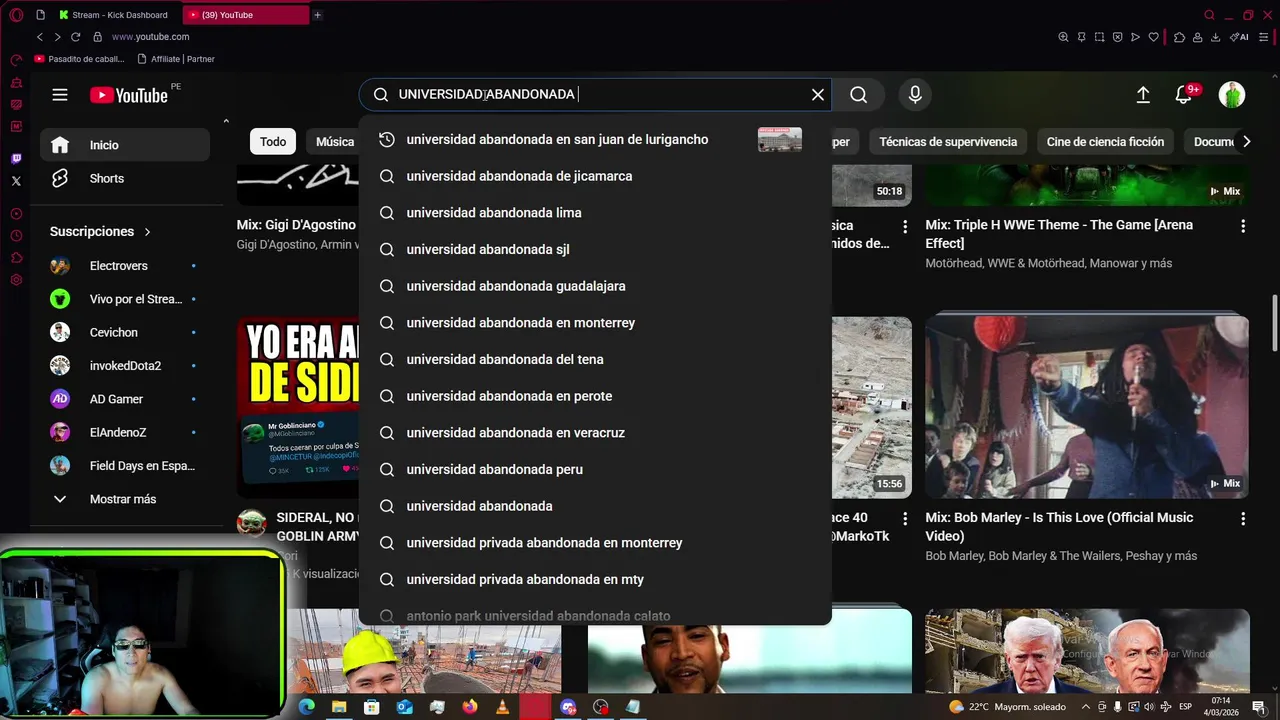Open Easy Setup sliders icon
Viewport: 1280px width, 720px height.
[1263, 37]
